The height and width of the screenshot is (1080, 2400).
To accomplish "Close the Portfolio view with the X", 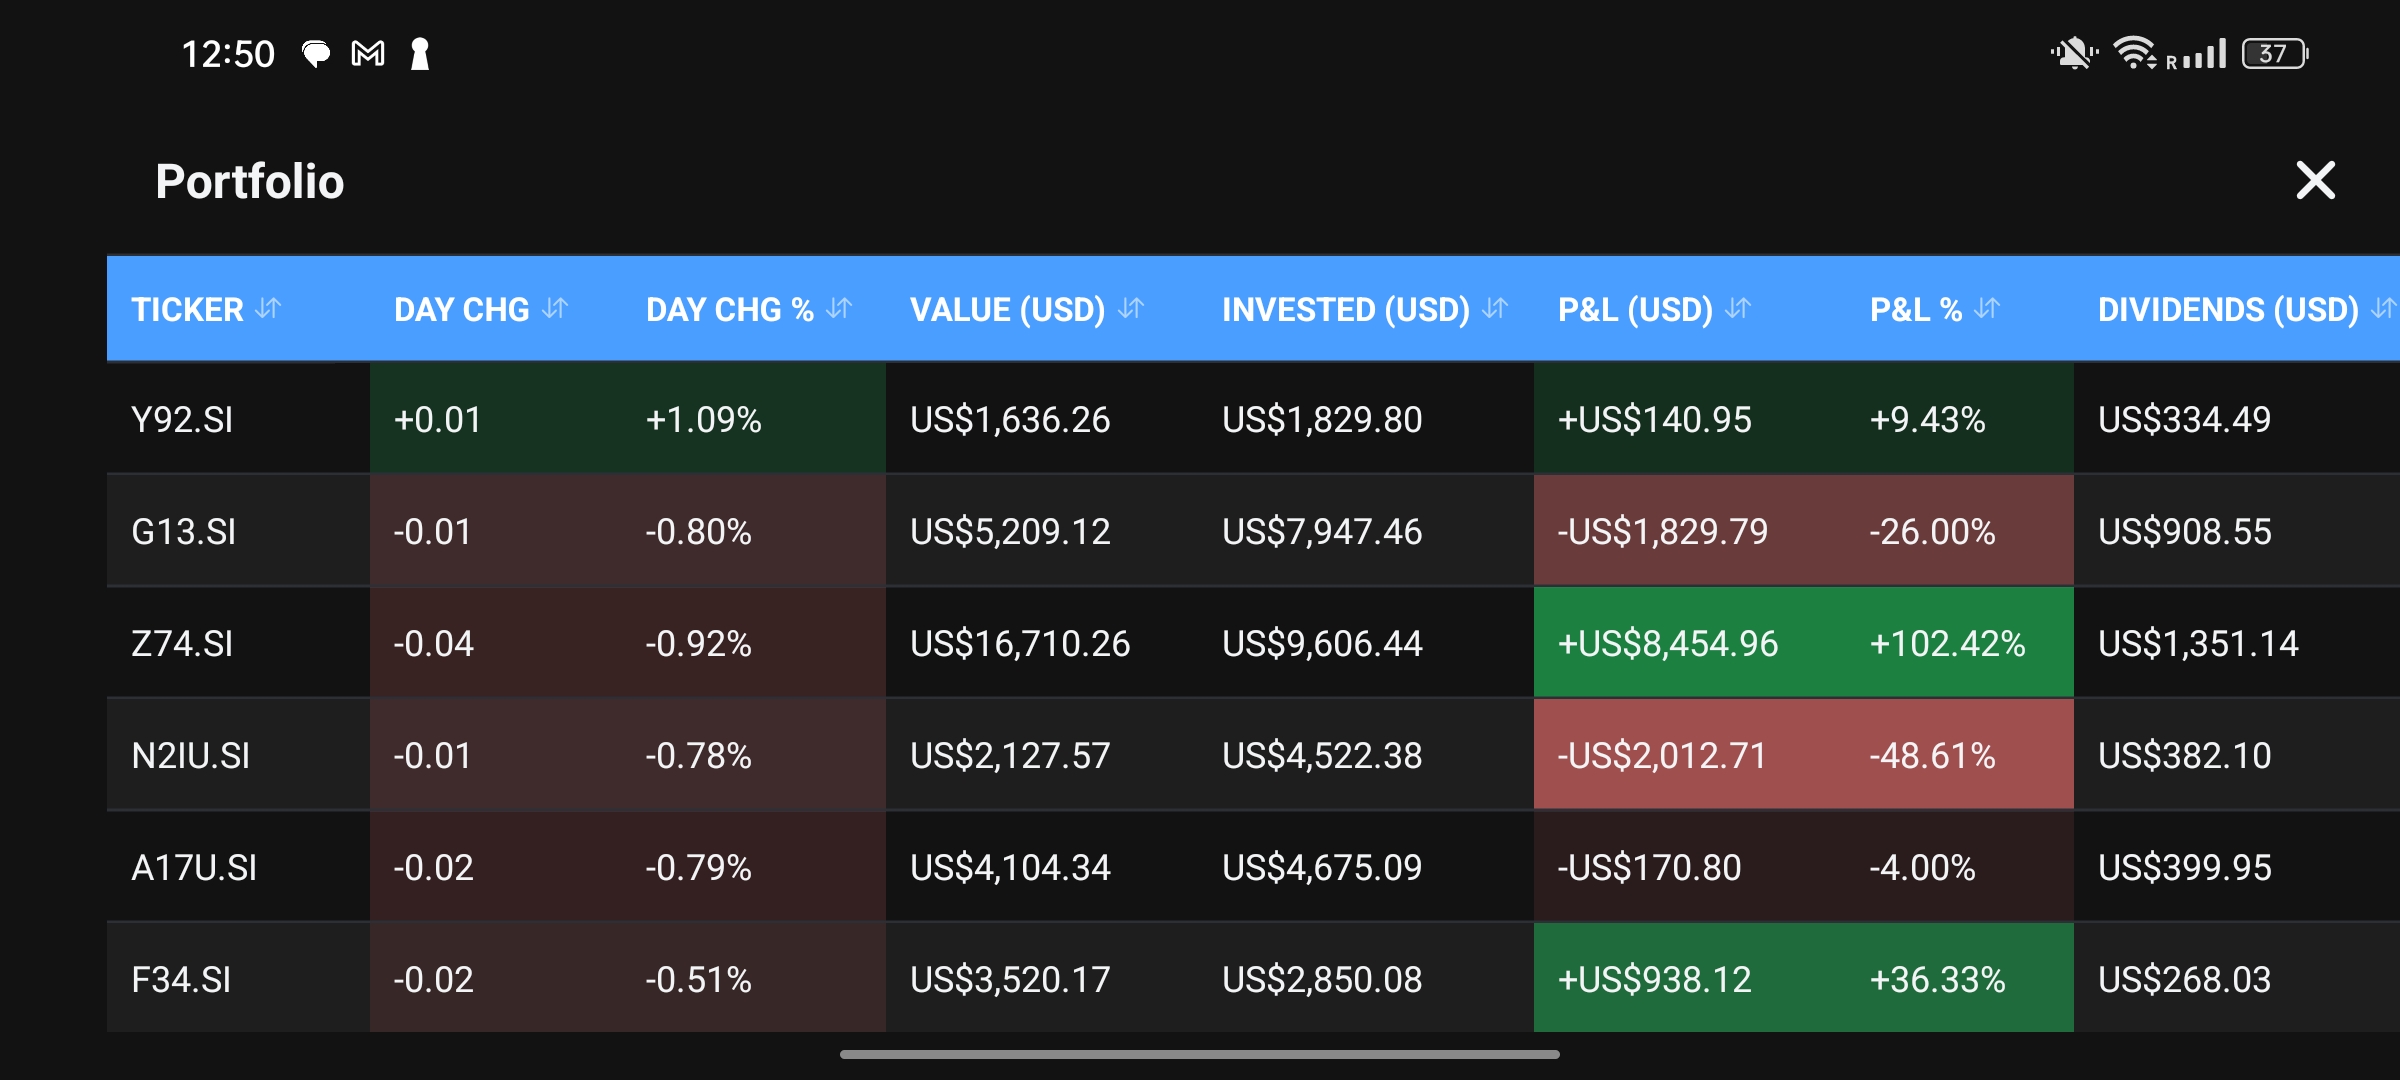I will point(2315,181).
